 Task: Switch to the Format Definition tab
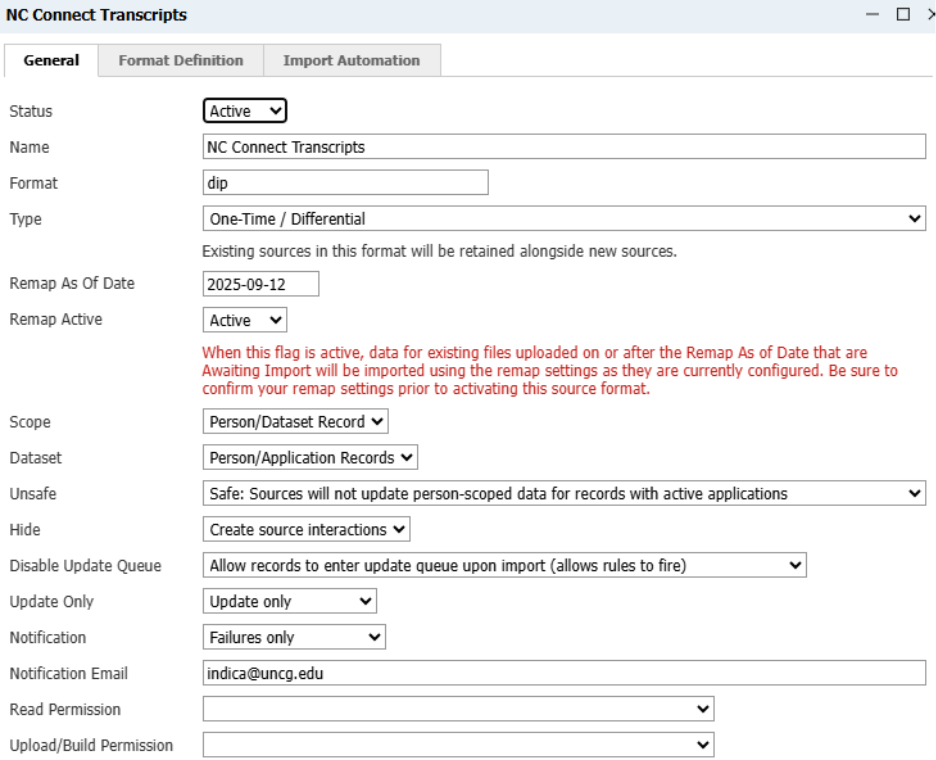click(x=181, y=60)
